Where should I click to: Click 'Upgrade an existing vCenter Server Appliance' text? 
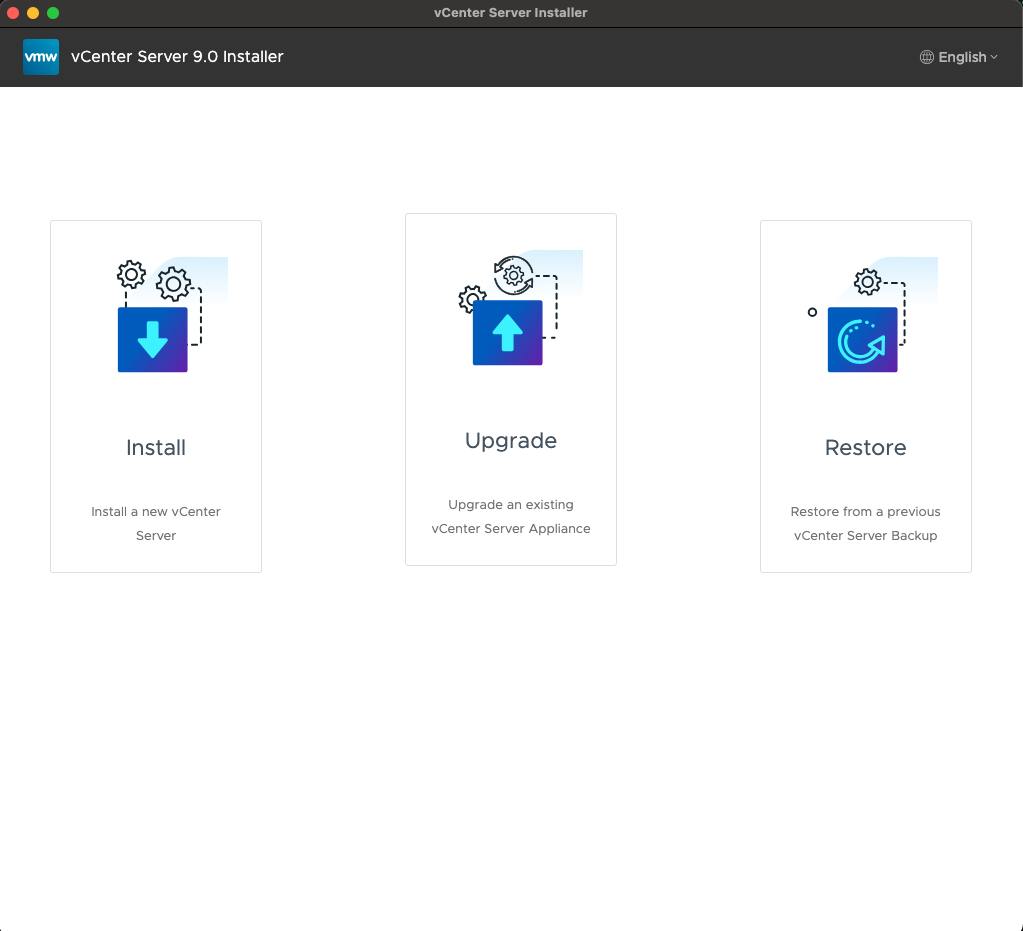[x=511, y=516]
